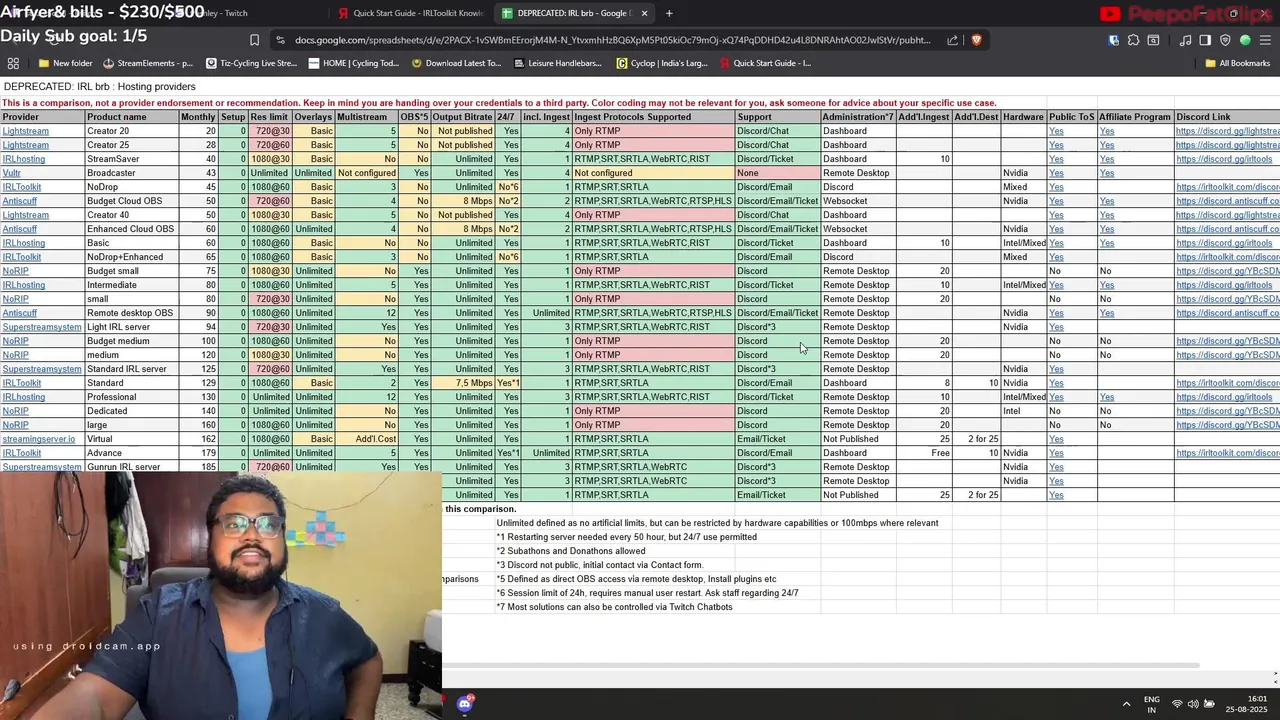Open the Leisure Handlebars bookmark
The width and height of the screenshot is (1280, 720).
pos(558,63)
